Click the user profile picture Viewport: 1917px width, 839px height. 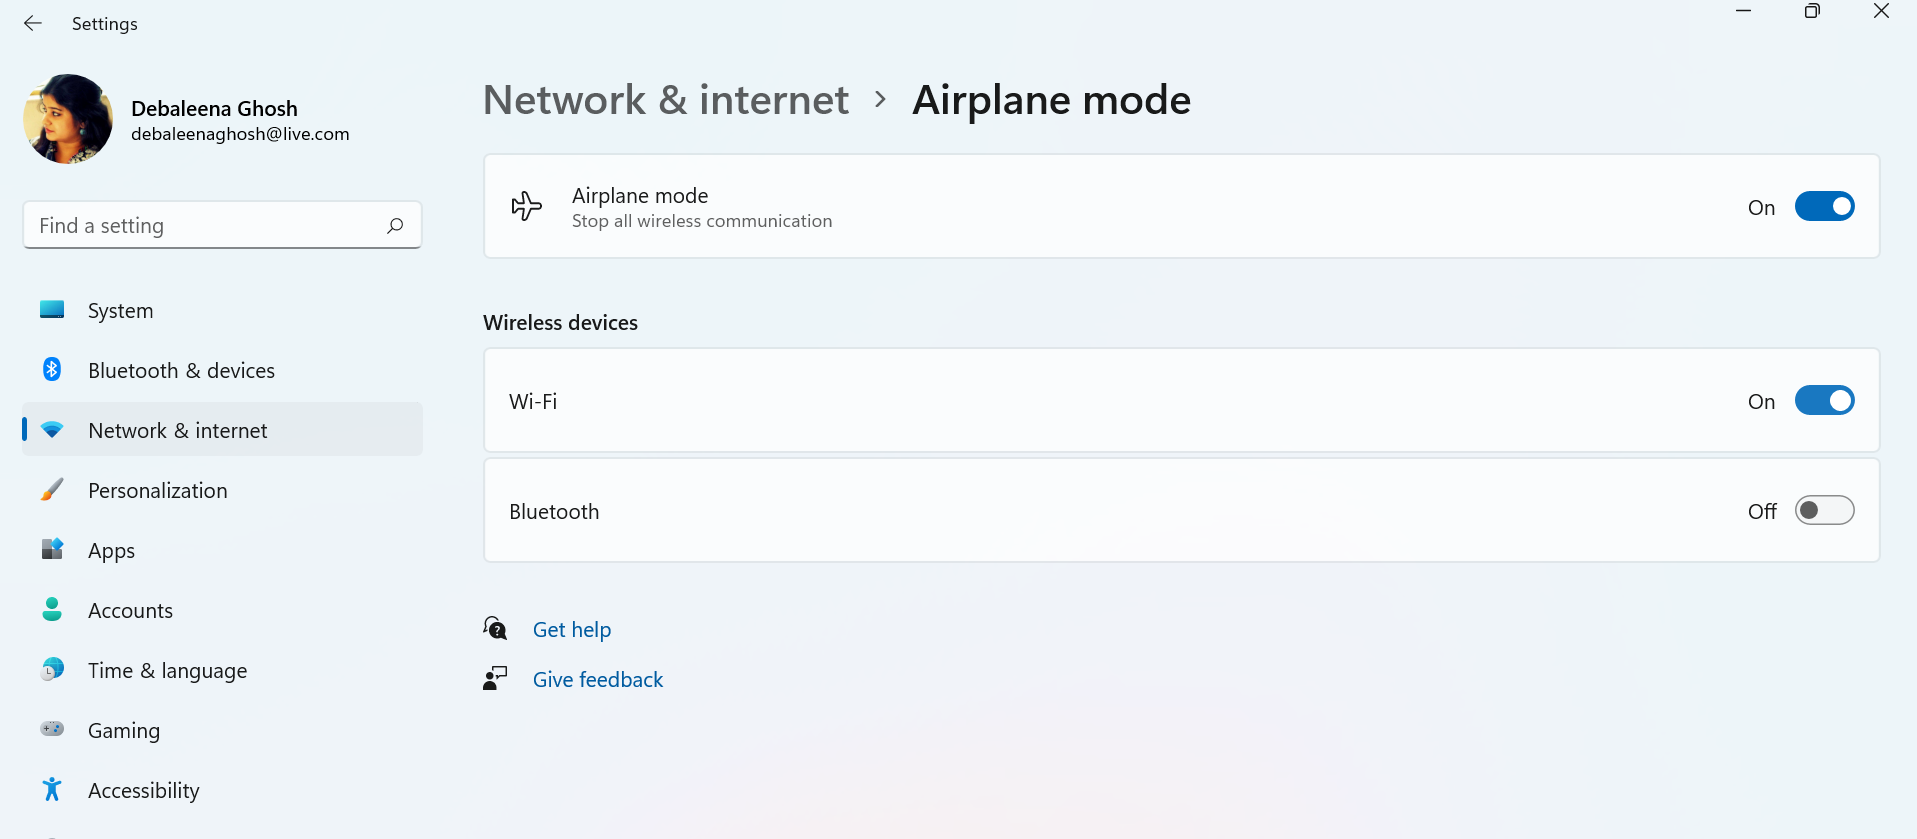click(x=68, y=119)
